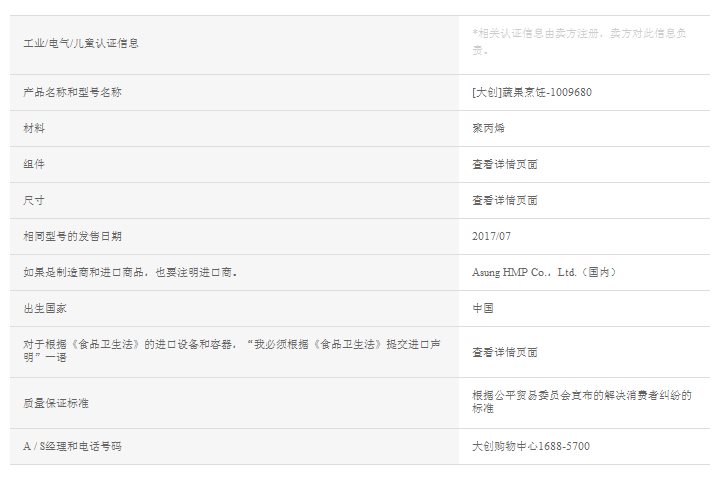Image resolution: width=721 pixels, height=499 pixels.
Task: Click the 聚丙烯 material value
Action: pyautogui.click(x=488, y=129)
